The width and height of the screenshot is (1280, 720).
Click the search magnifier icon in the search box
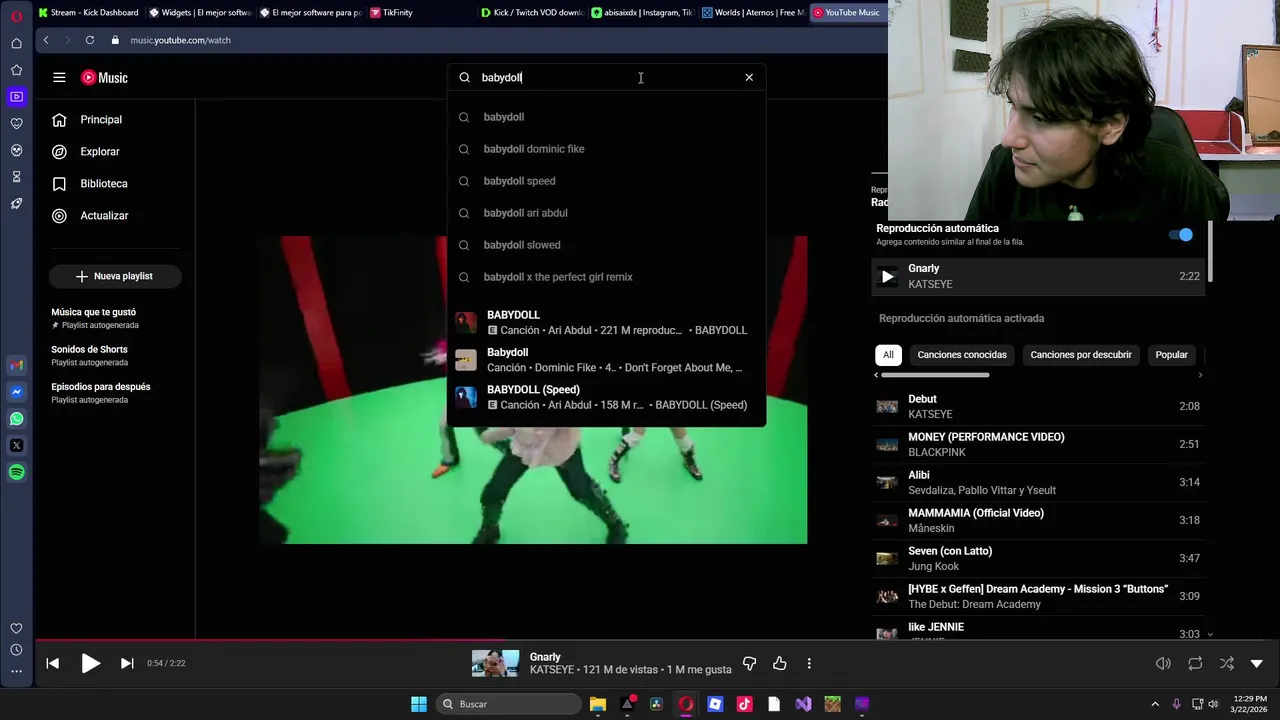coord(464,77)
